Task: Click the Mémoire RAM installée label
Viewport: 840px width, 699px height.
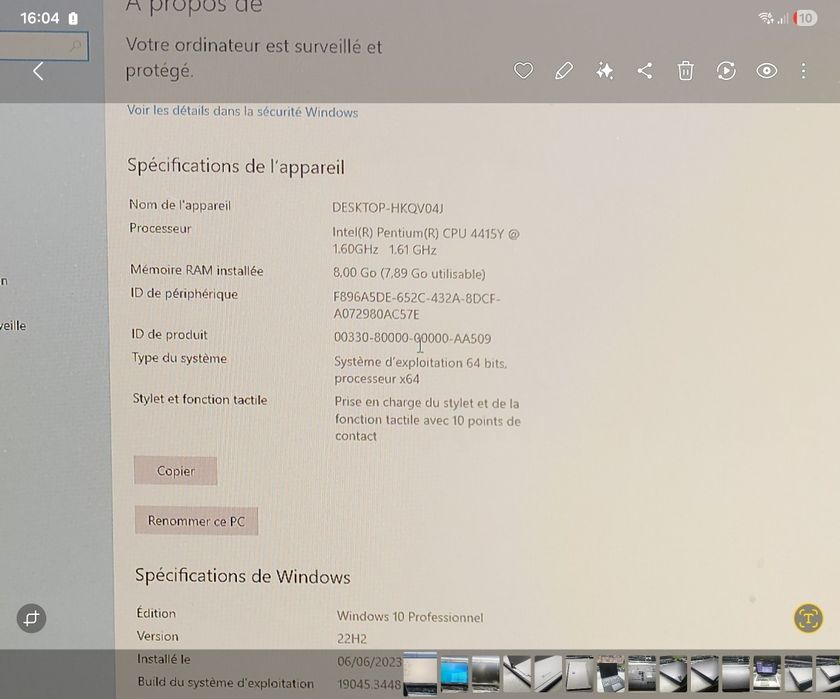Action: [197, 270]
